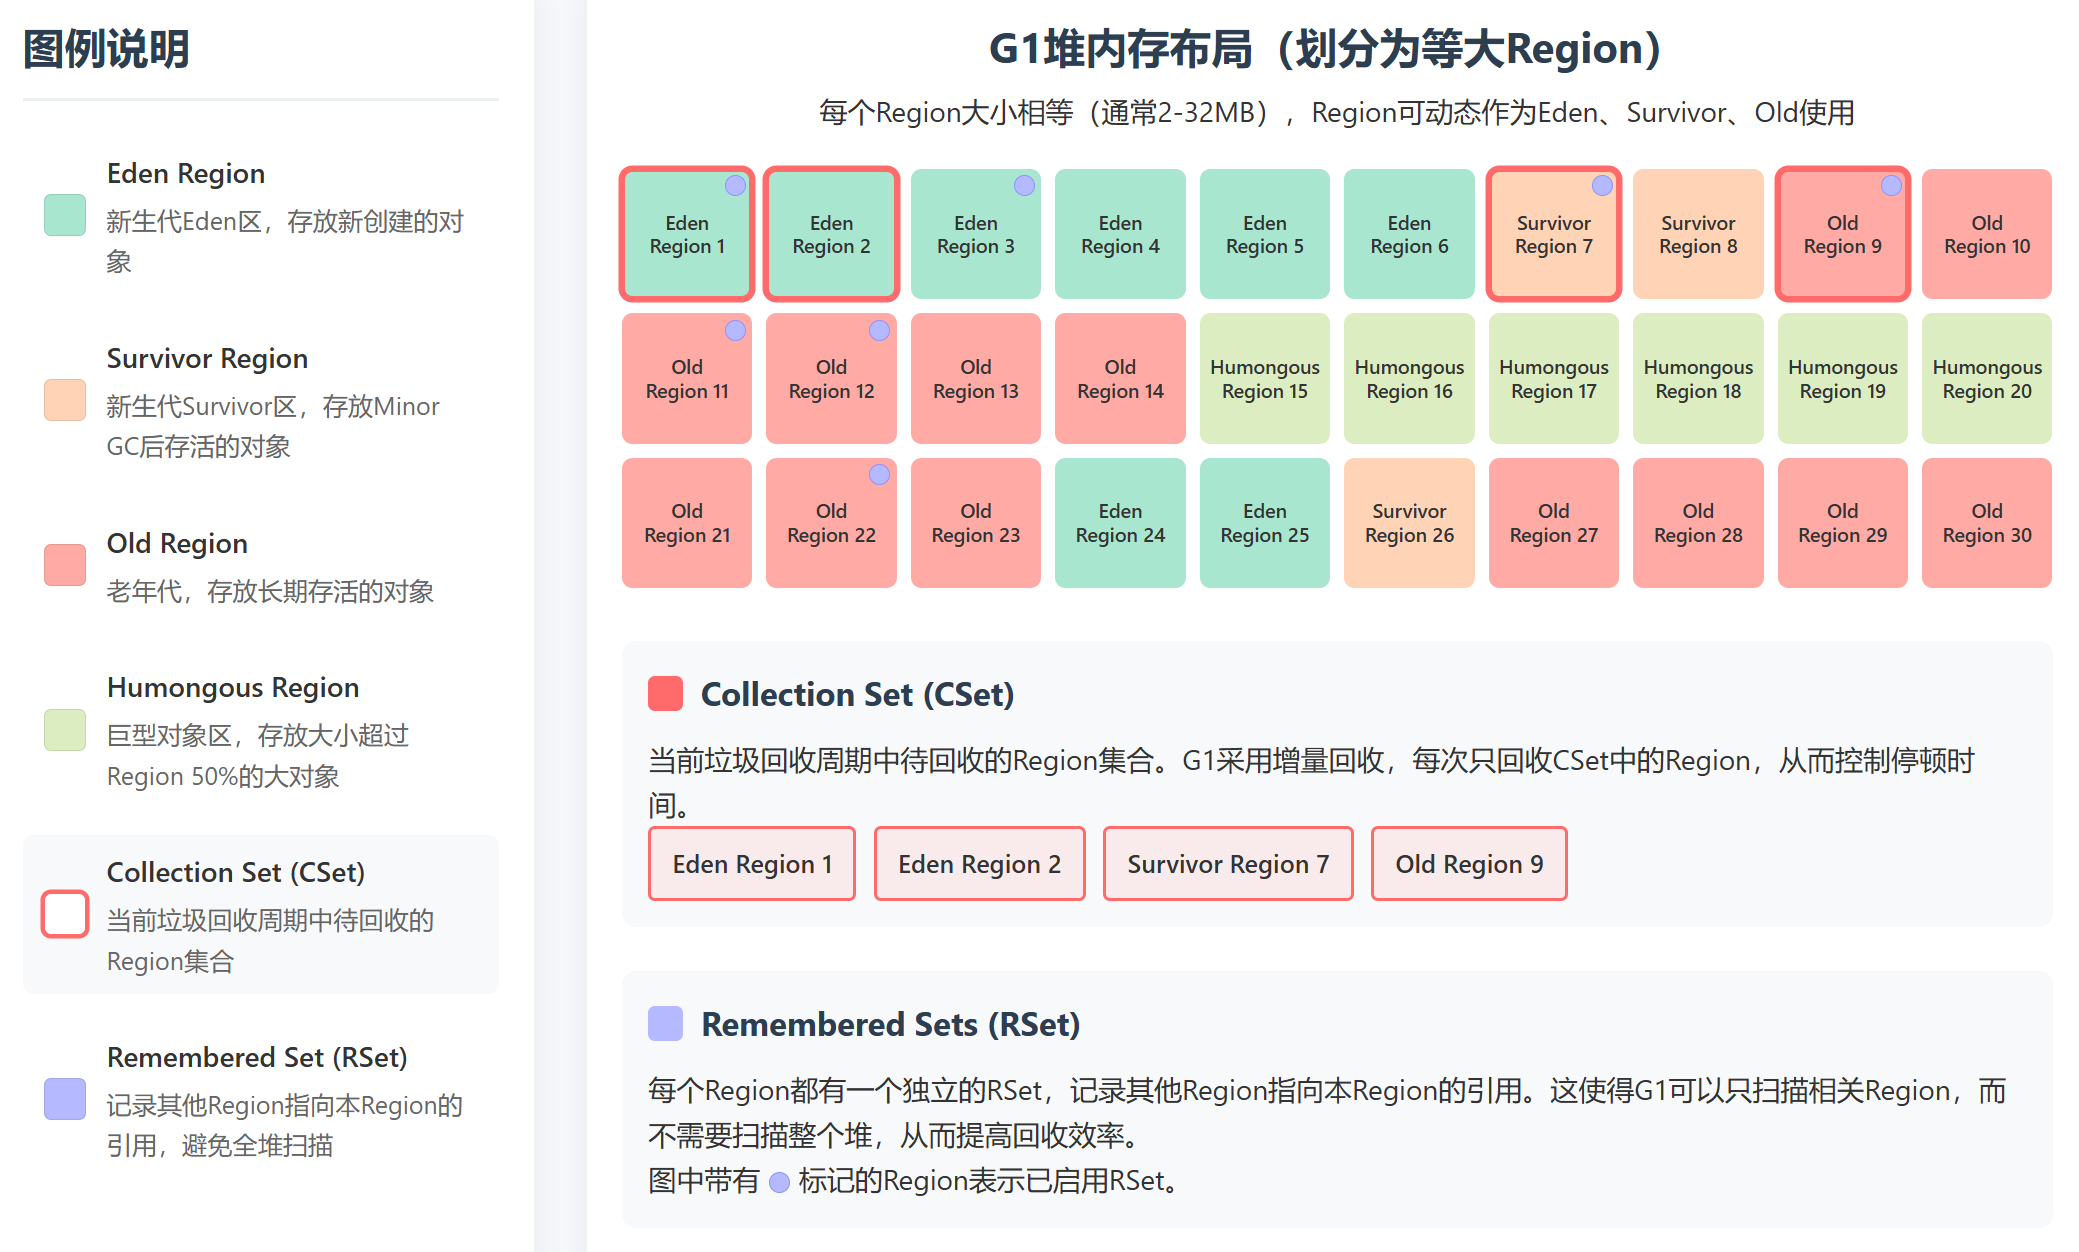Select the Eden Region 1 CSet tag
Screen dimensions: 2079x1252
(752, 864)
